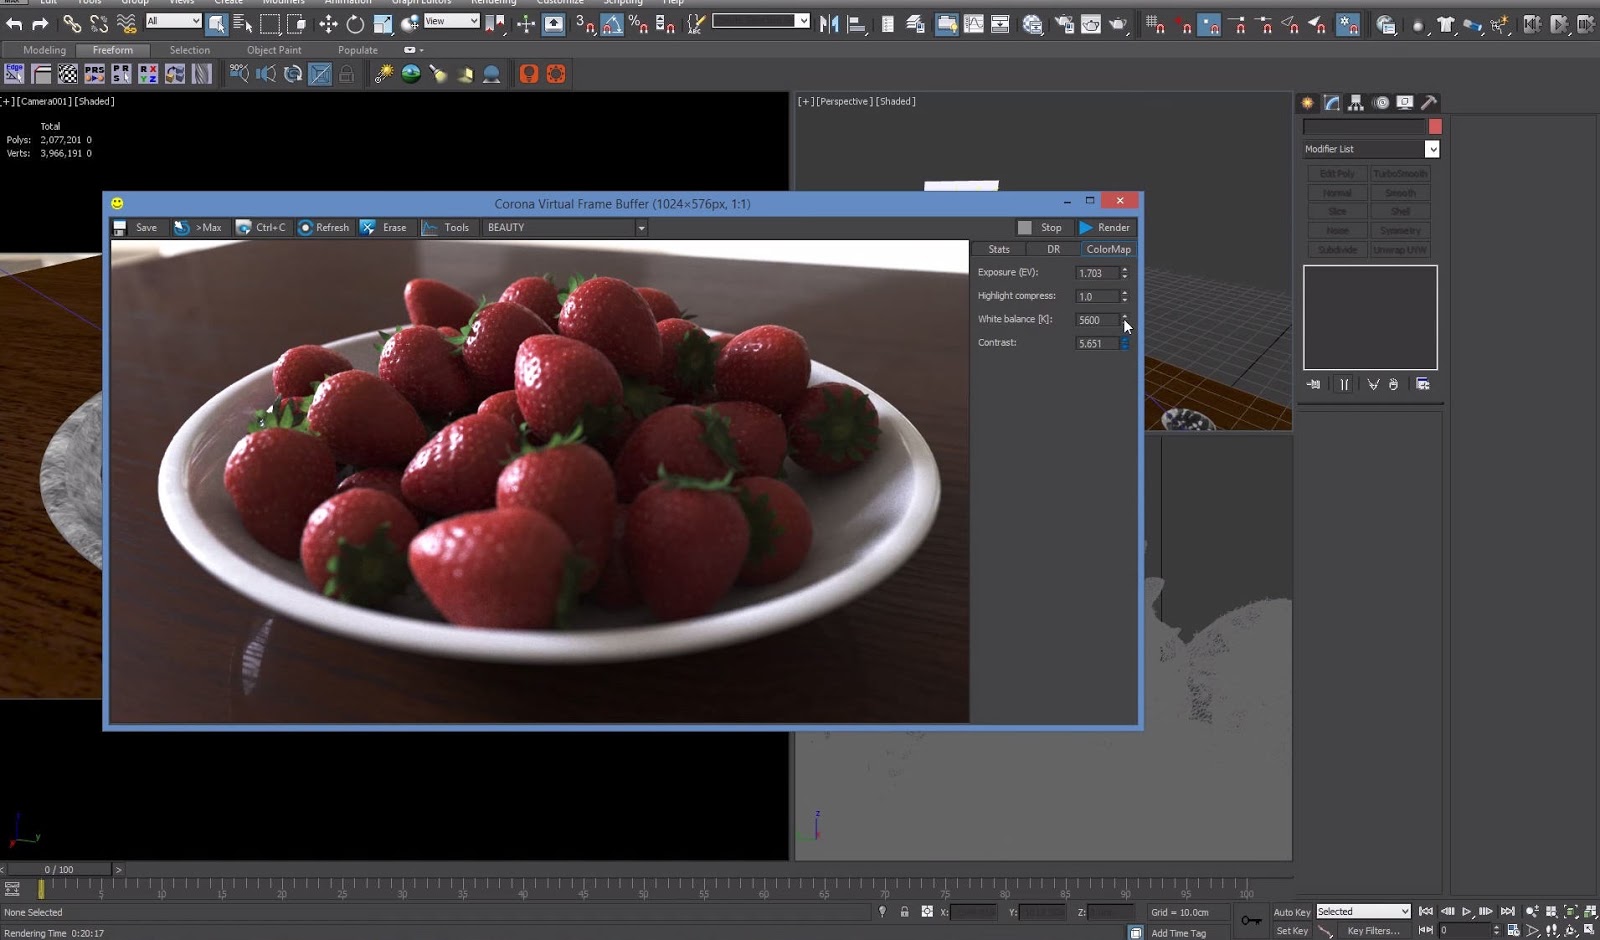This screenshot has width=1600, height=940.
Task: Open the Selected key filter dropdown
Action: 1363,912
